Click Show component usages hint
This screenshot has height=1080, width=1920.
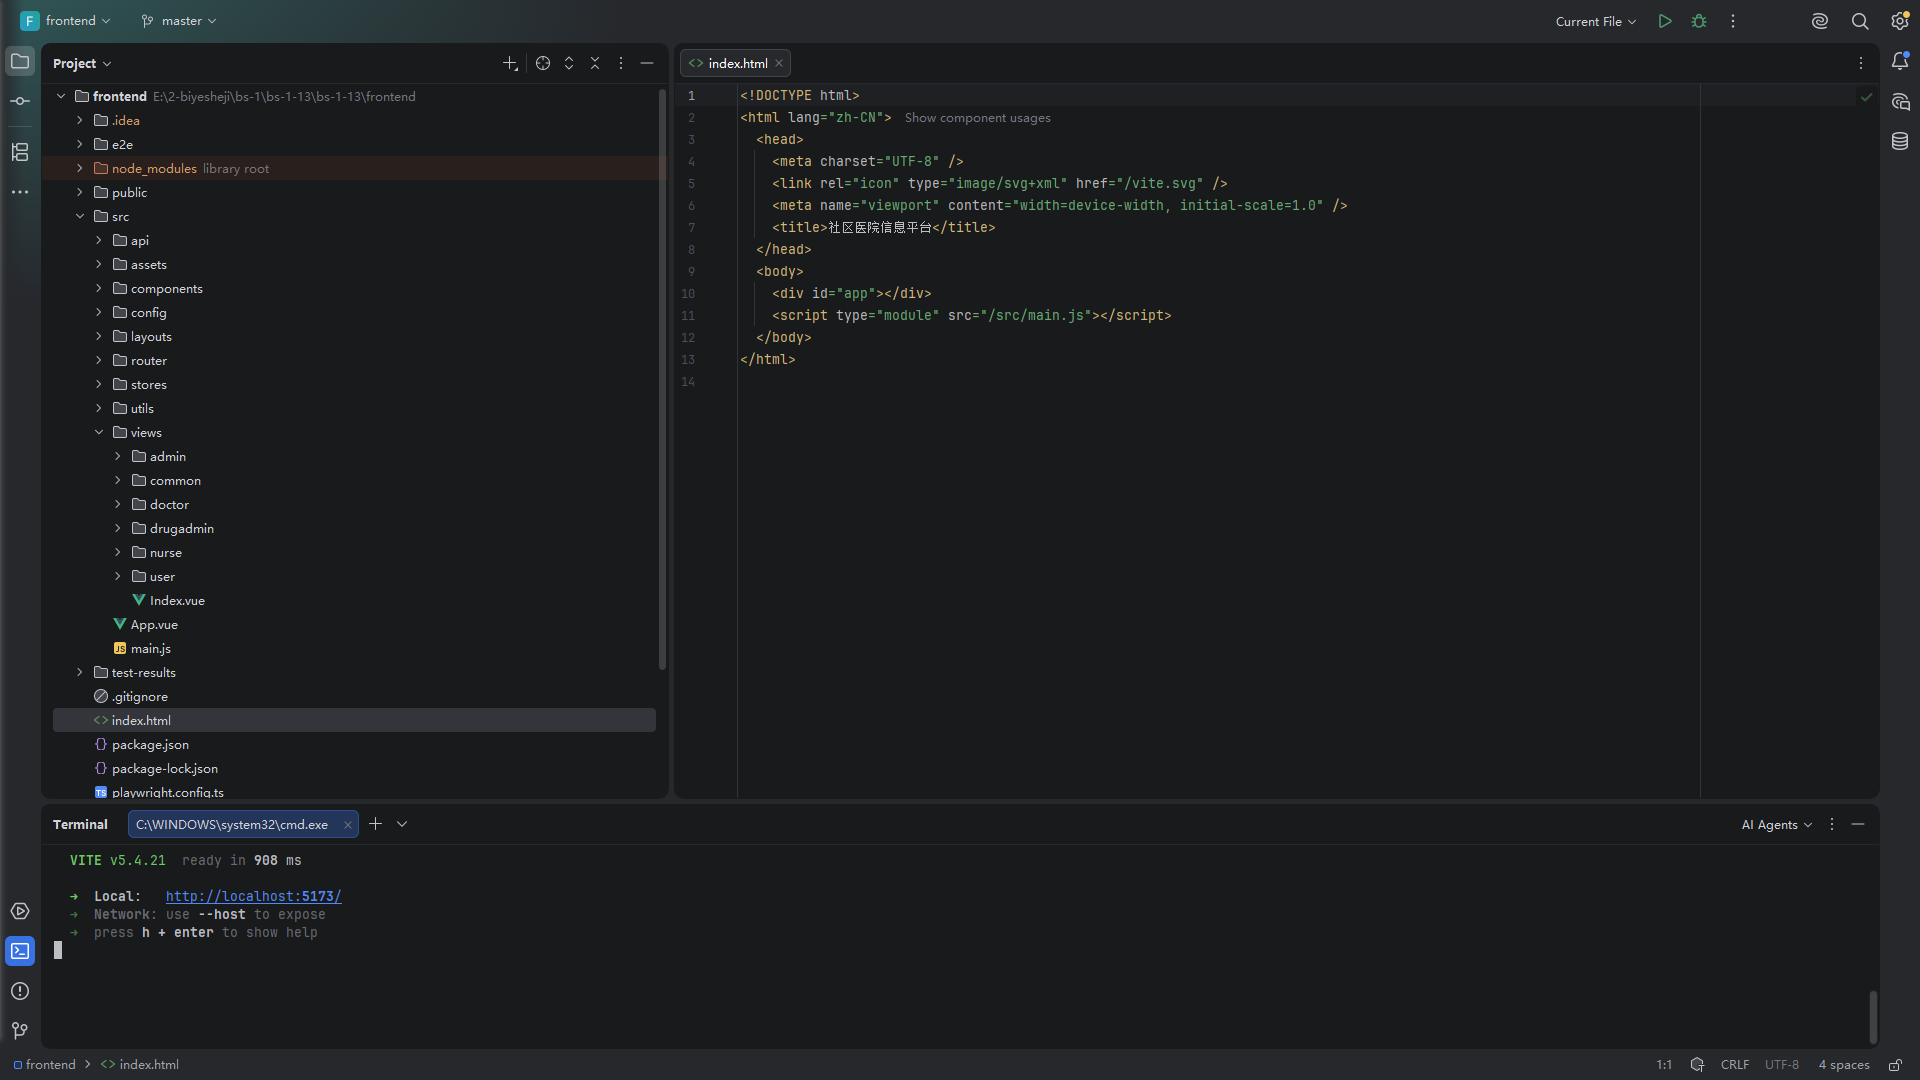(x=978, y=118)
